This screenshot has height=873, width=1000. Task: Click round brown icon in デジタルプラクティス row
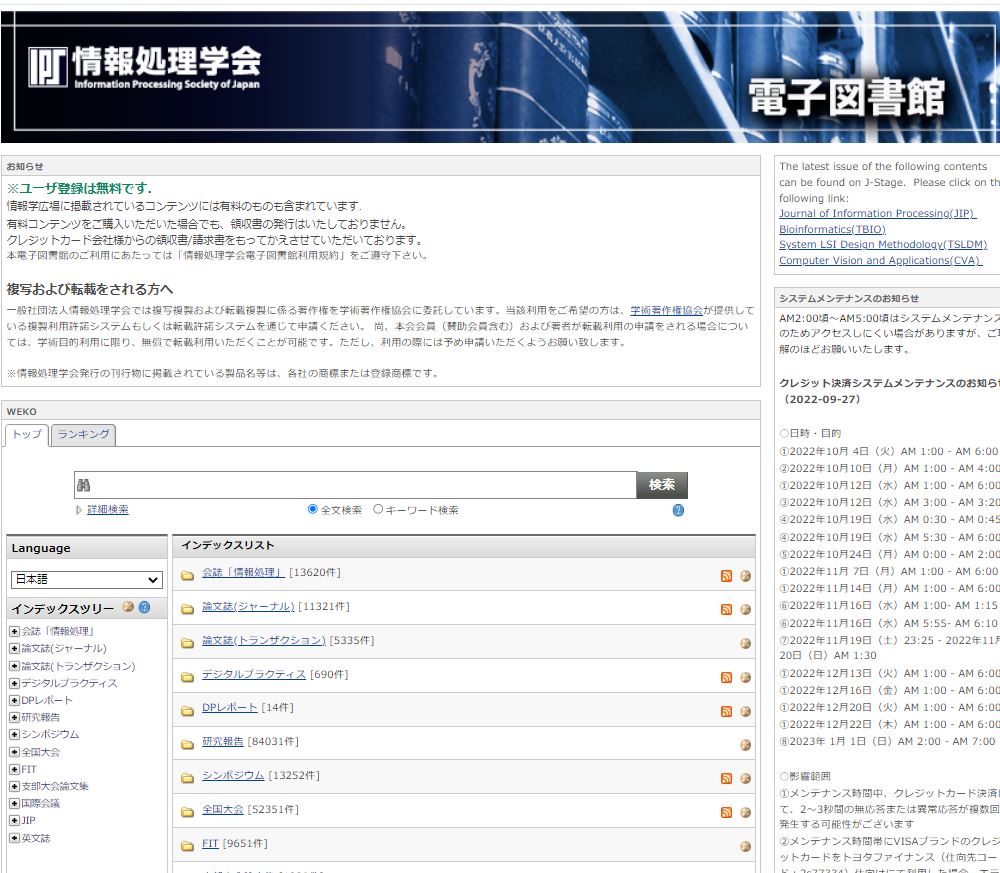[x=745, y=677]
